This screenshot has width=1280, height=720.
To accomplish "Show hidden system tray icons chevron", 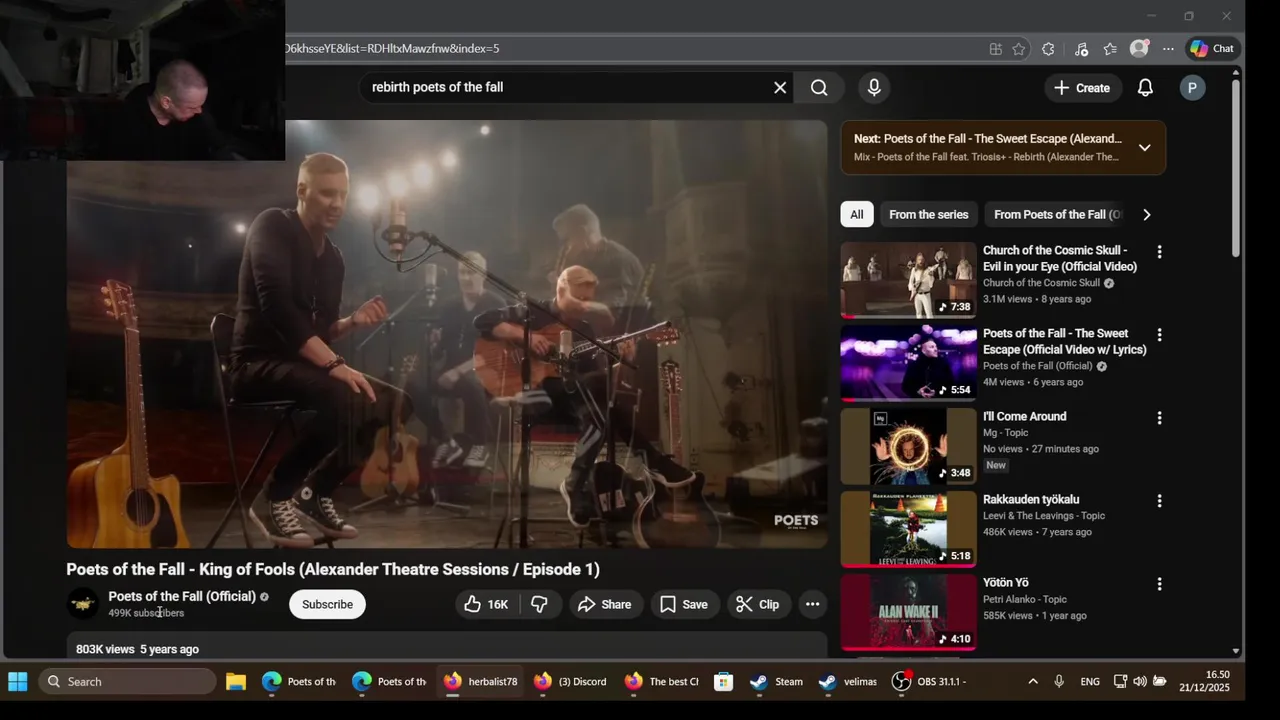I will 1033,682.
